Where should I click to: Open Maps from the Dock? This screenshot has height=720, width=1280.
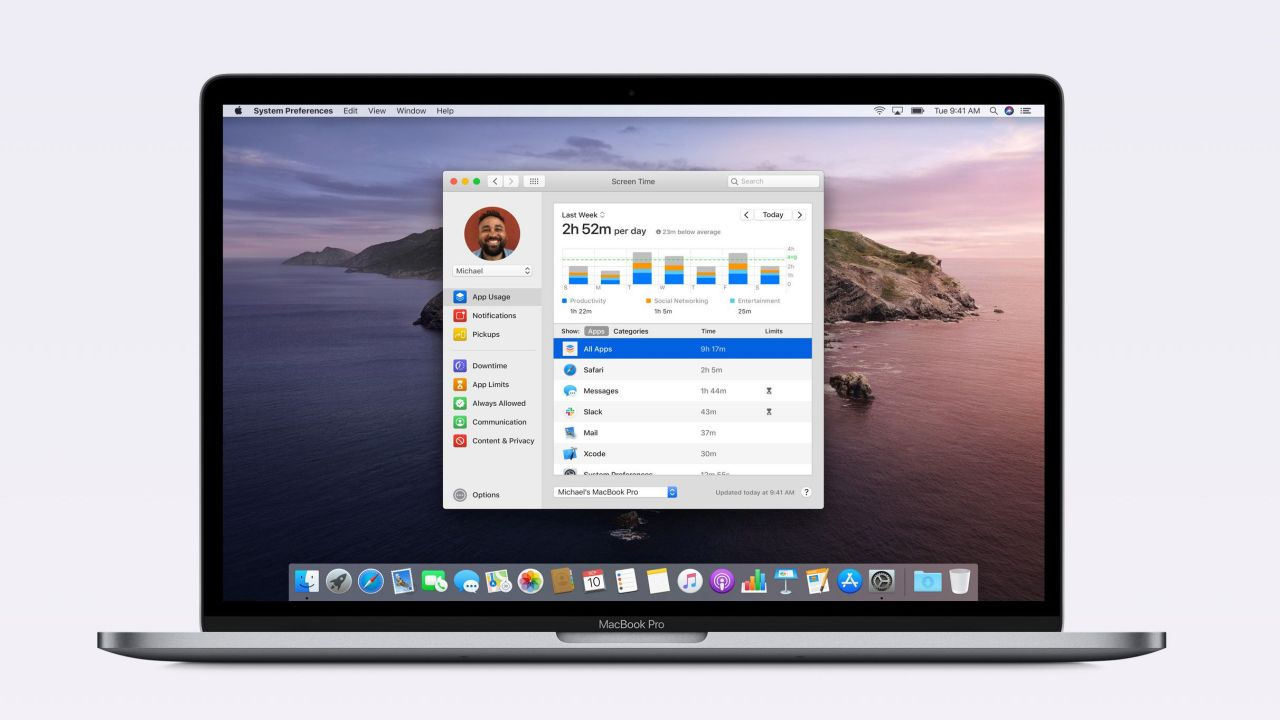click(x=498, y=581)
